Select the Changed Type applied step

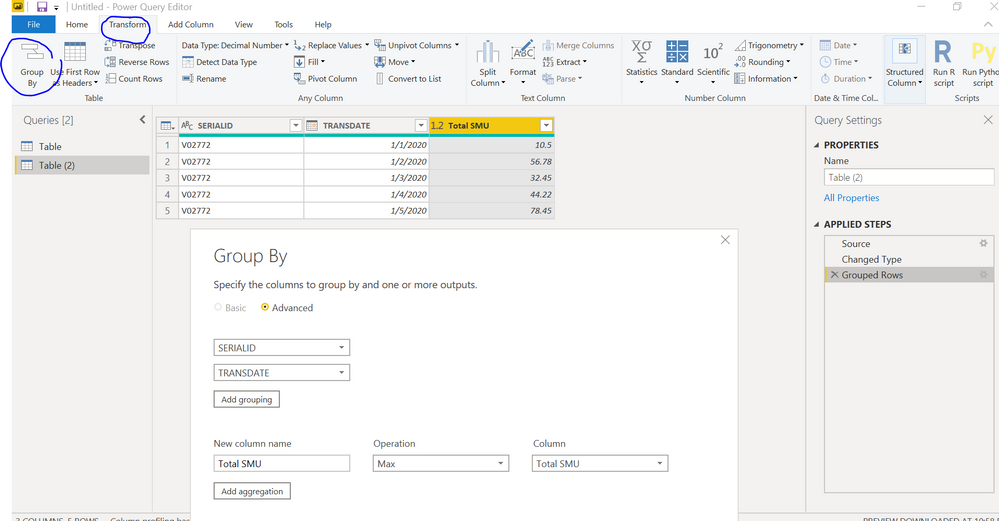tap(909, 259)
